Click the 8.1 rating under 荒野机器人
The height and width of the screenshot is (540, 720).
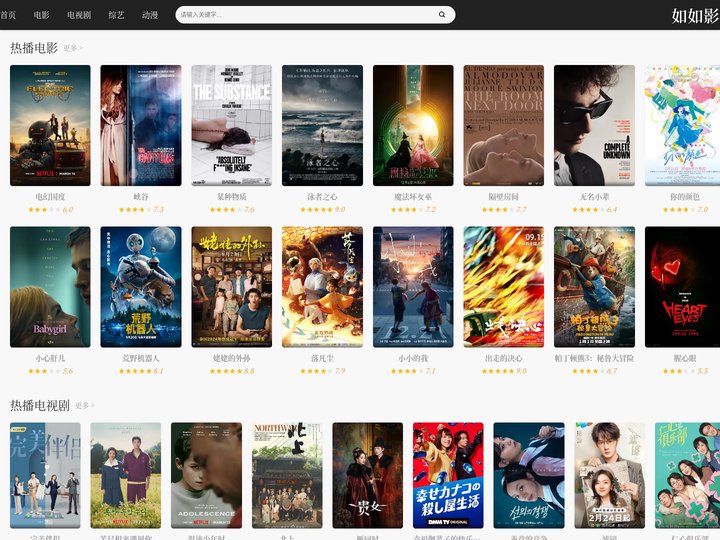click(x=158, y=371)
